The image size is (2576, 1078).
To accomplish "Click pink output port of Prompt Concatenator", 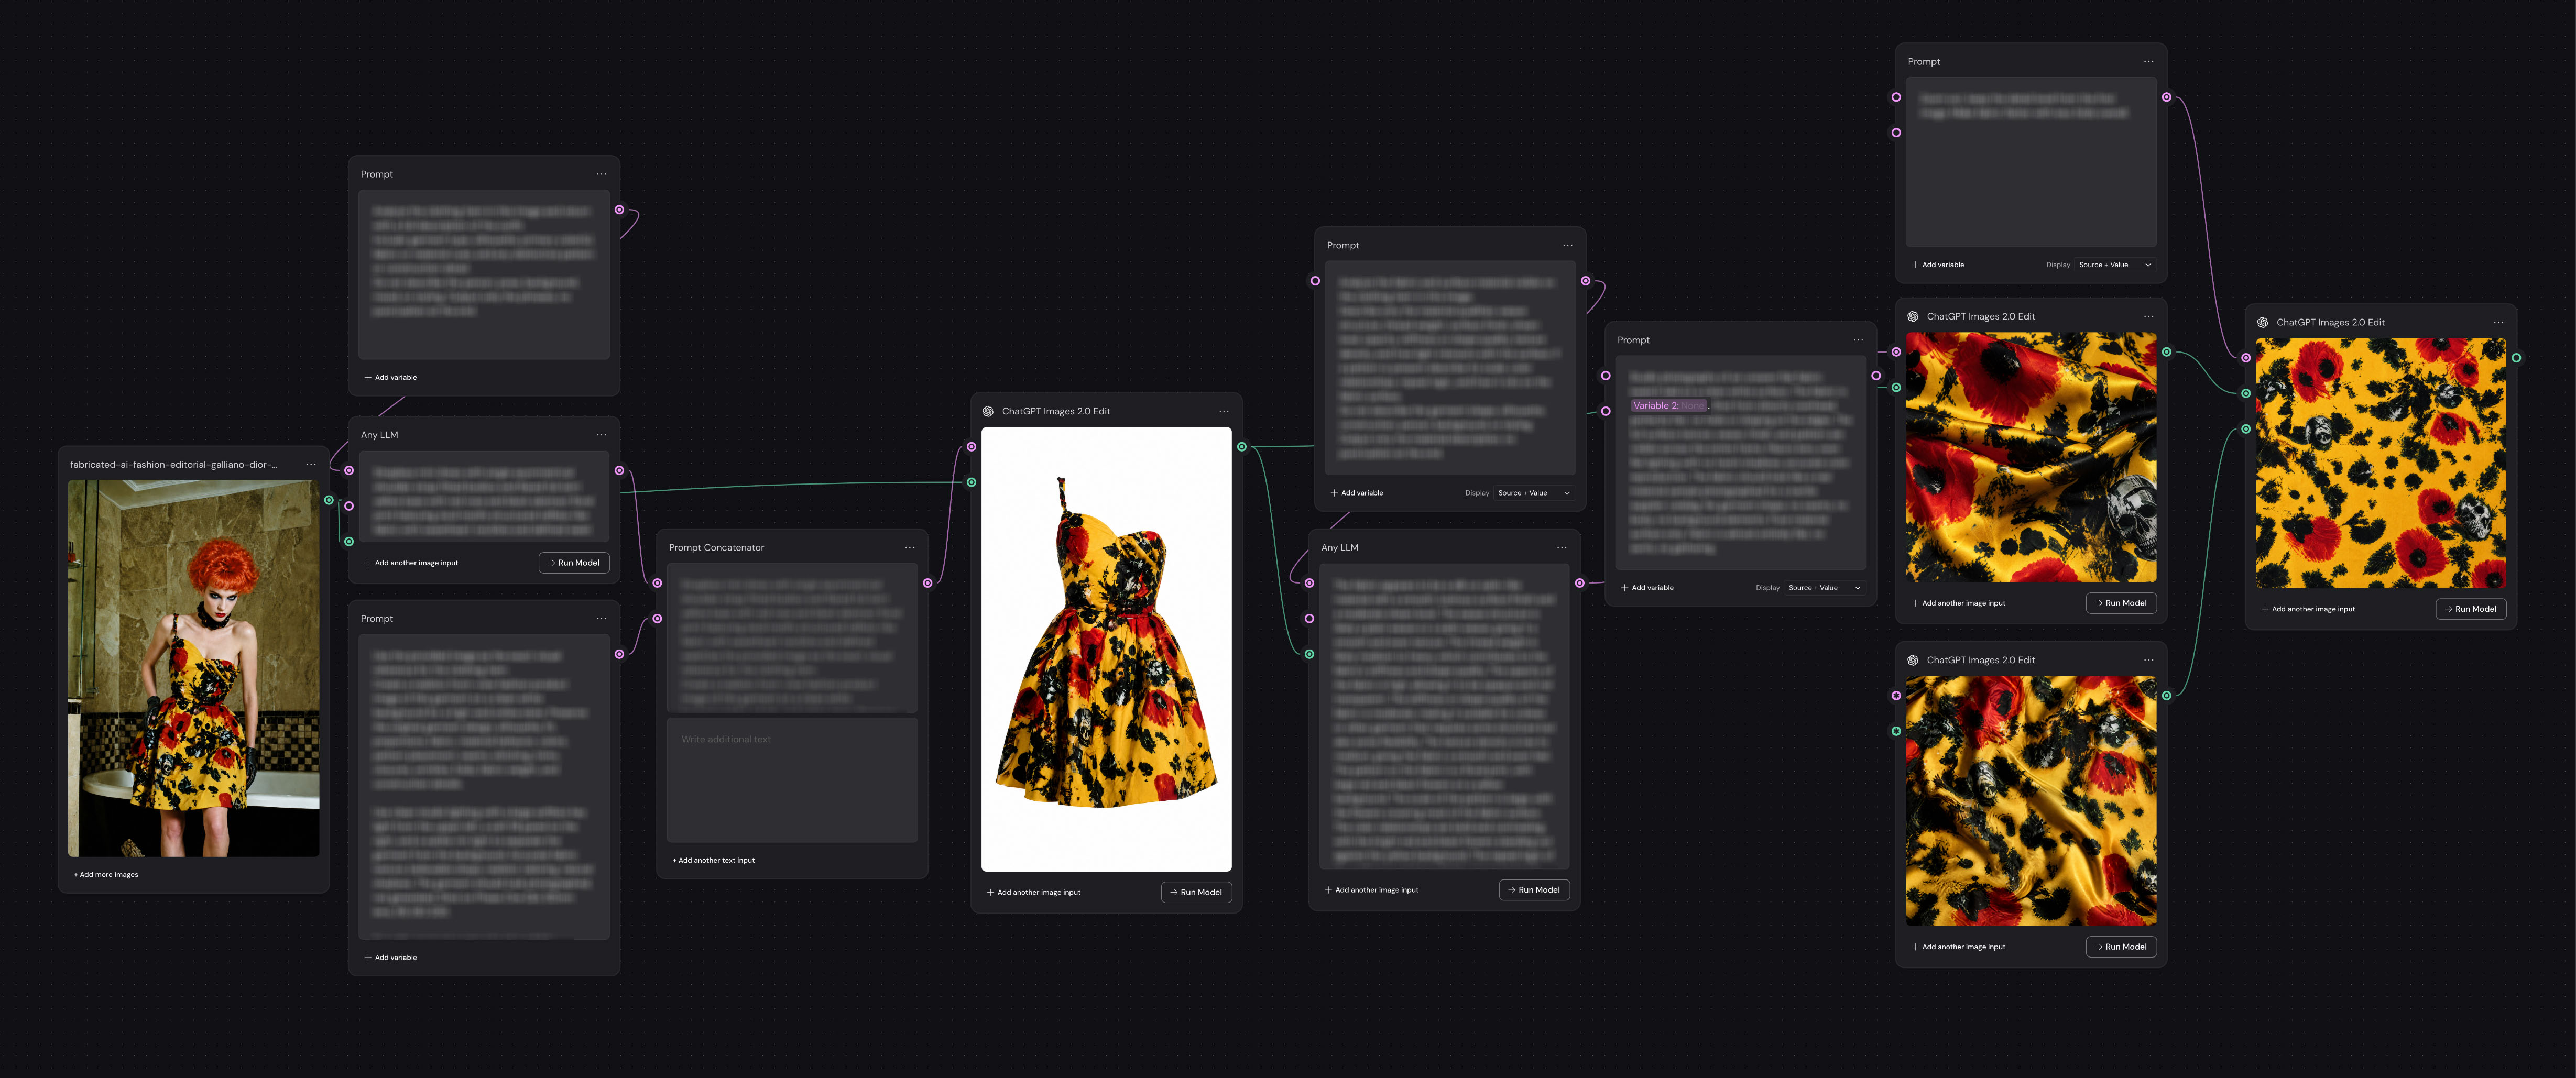I will (x=928, y=583).
